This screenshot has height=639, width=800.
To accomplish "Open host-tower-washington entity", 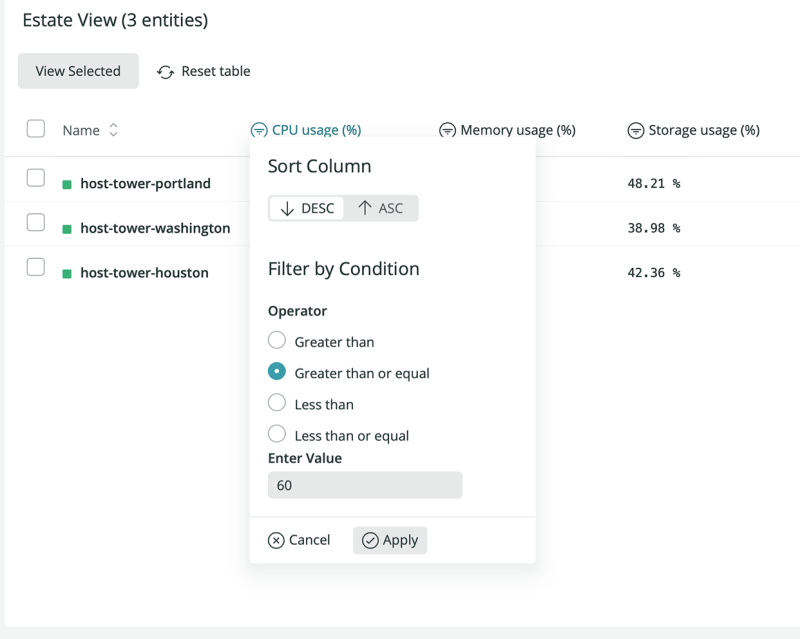I will tap(155, 228).
